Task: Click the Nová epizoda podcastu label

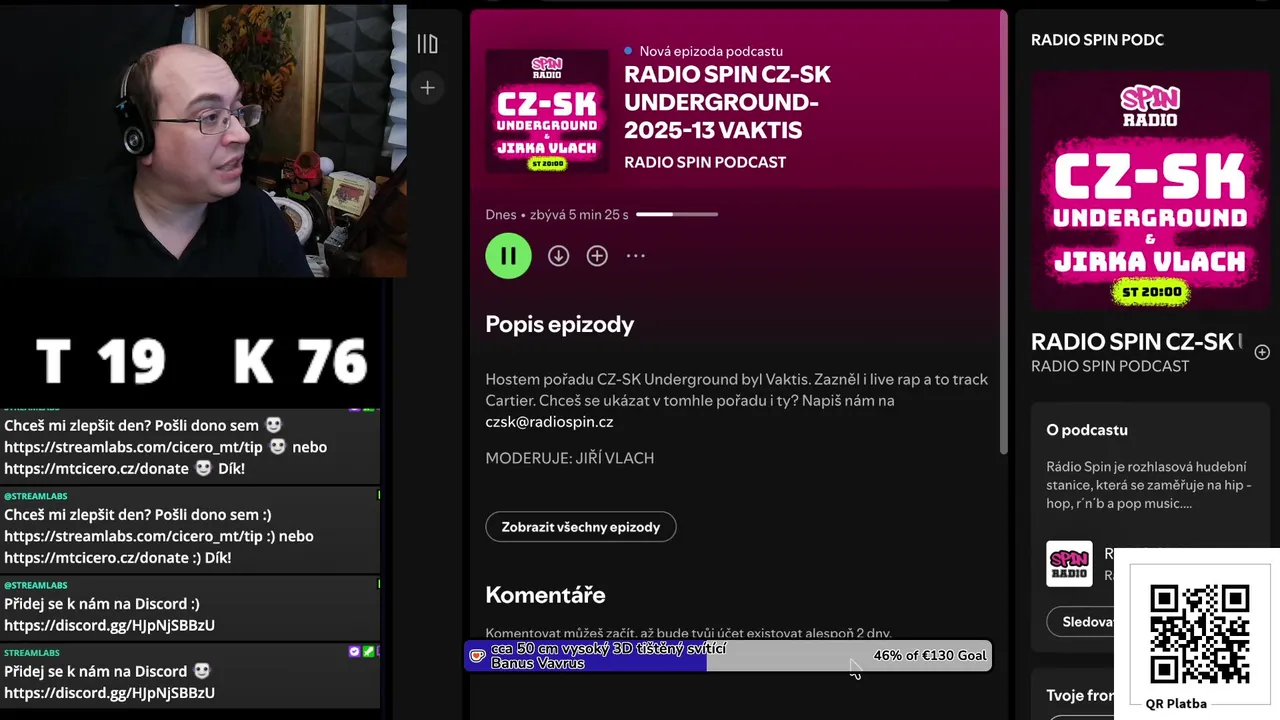Action: 711,51
